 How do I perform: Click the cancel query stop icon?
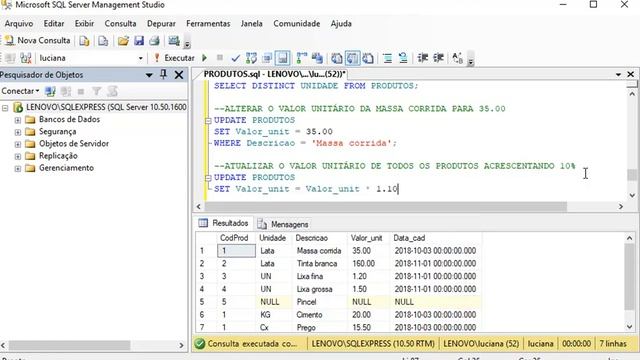(x=220, y=58)
